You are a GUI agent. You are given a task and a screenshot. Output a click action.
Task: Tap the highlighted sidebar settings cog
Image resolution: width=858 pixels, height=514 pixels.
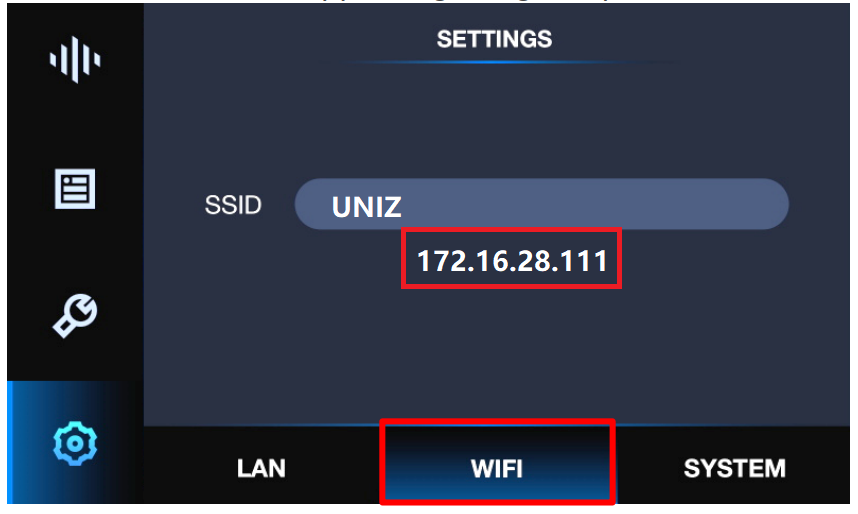coord(75,443)
